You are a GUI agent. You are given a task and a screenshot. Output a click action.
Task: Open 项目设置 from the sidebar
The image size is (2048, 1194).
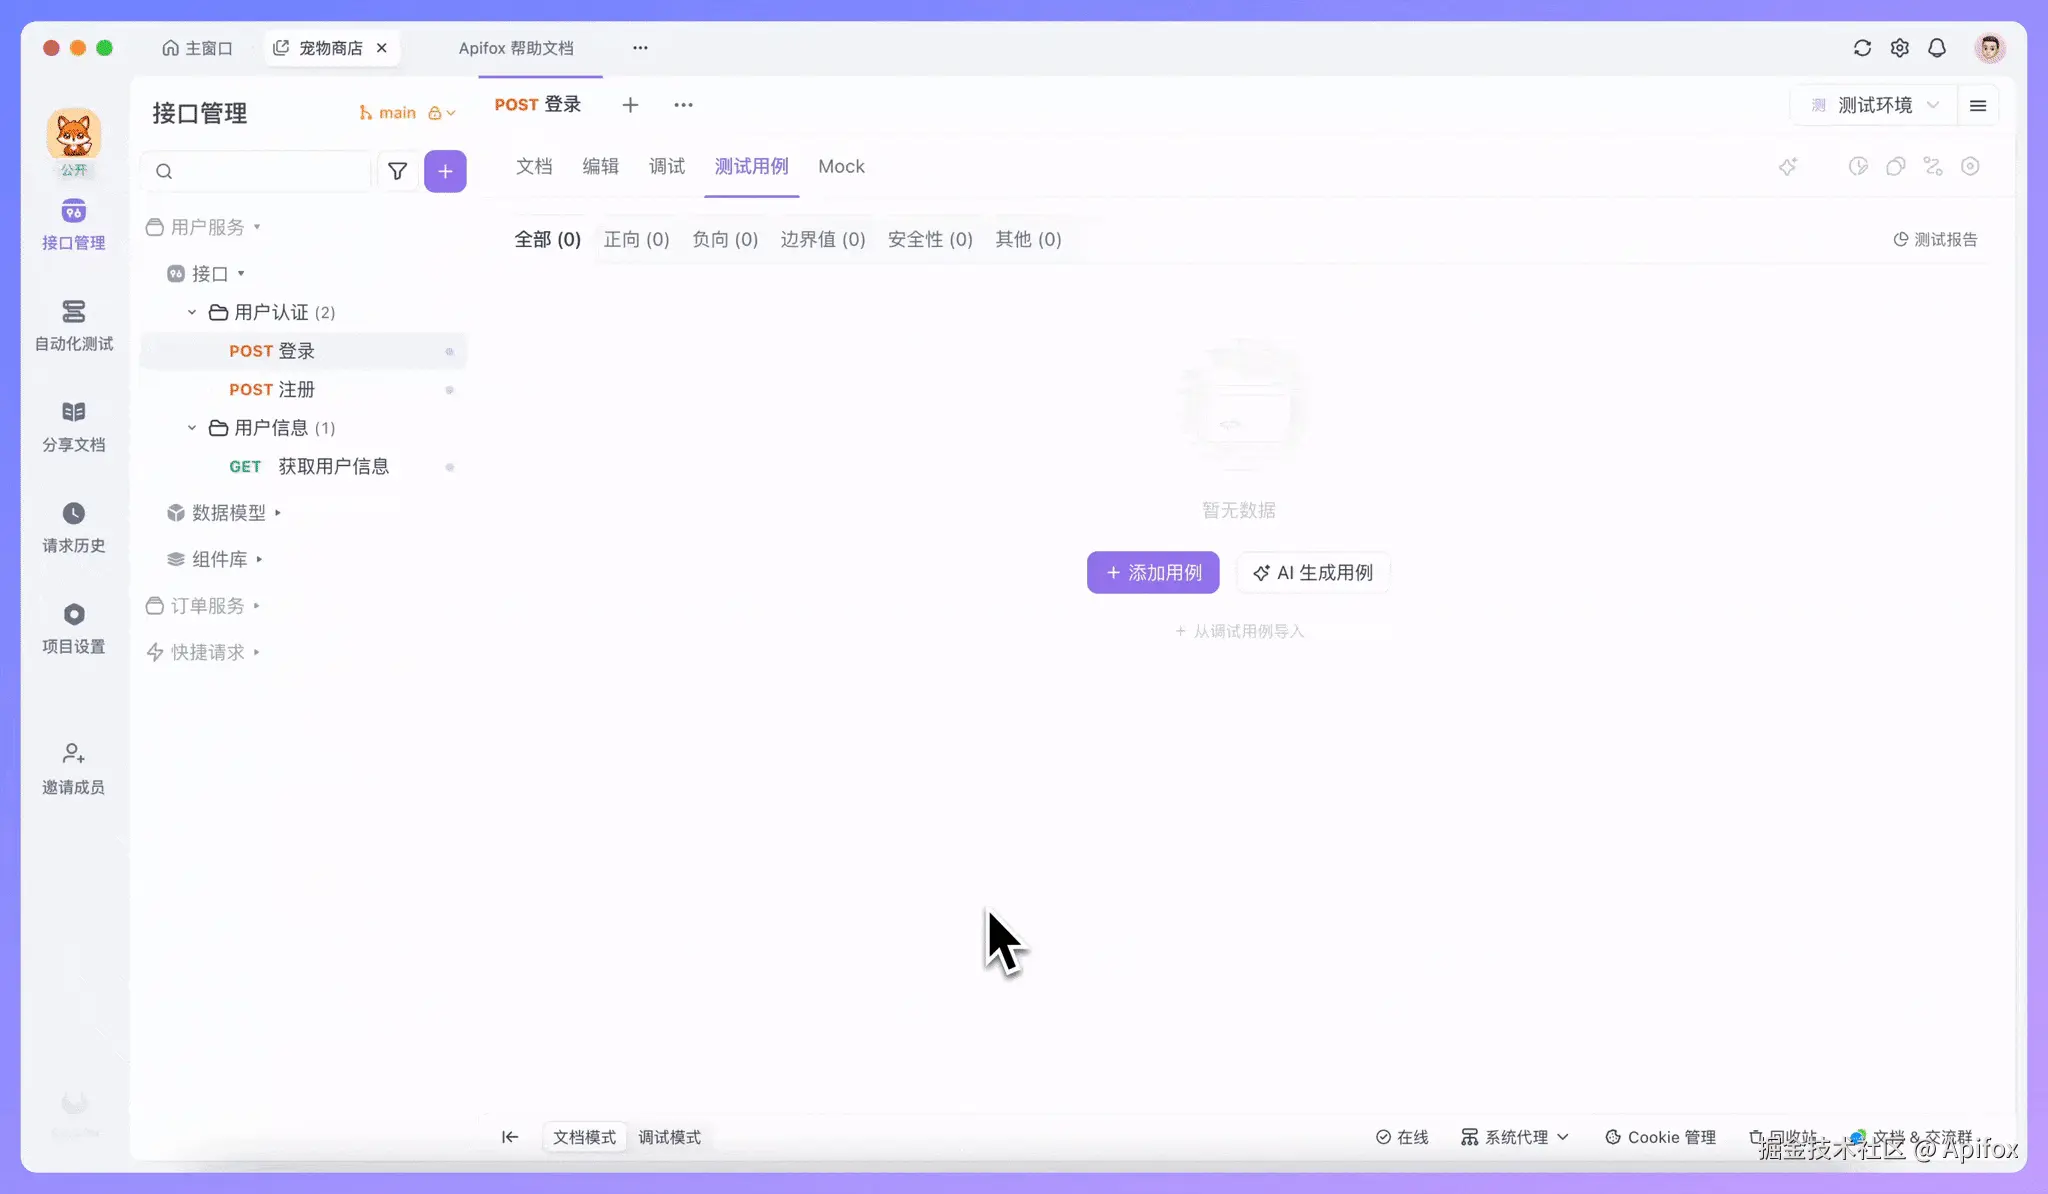[73, 628]
